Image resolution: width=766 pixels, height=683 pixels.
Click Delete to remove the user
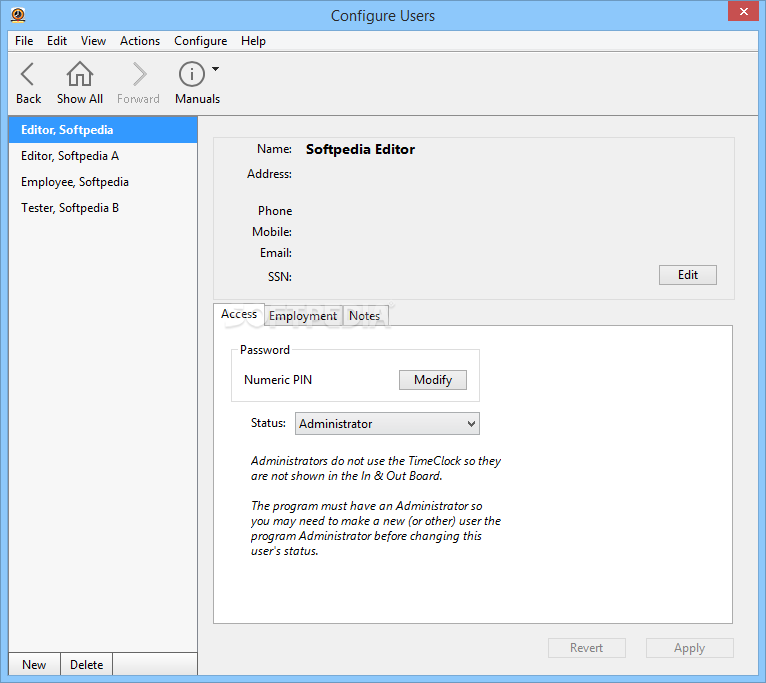86,664
